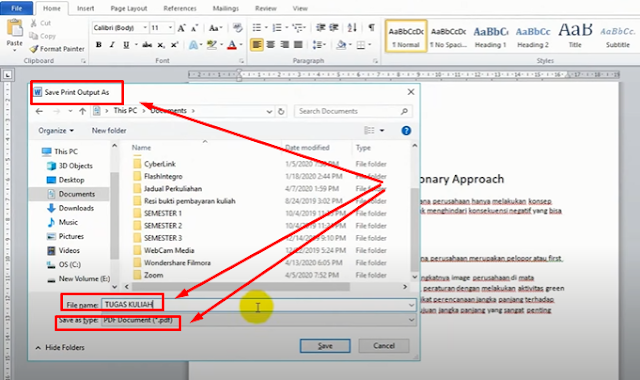Screen dimensions: 640x380
Task: Open the Organize menu
Action: point(56,131)
